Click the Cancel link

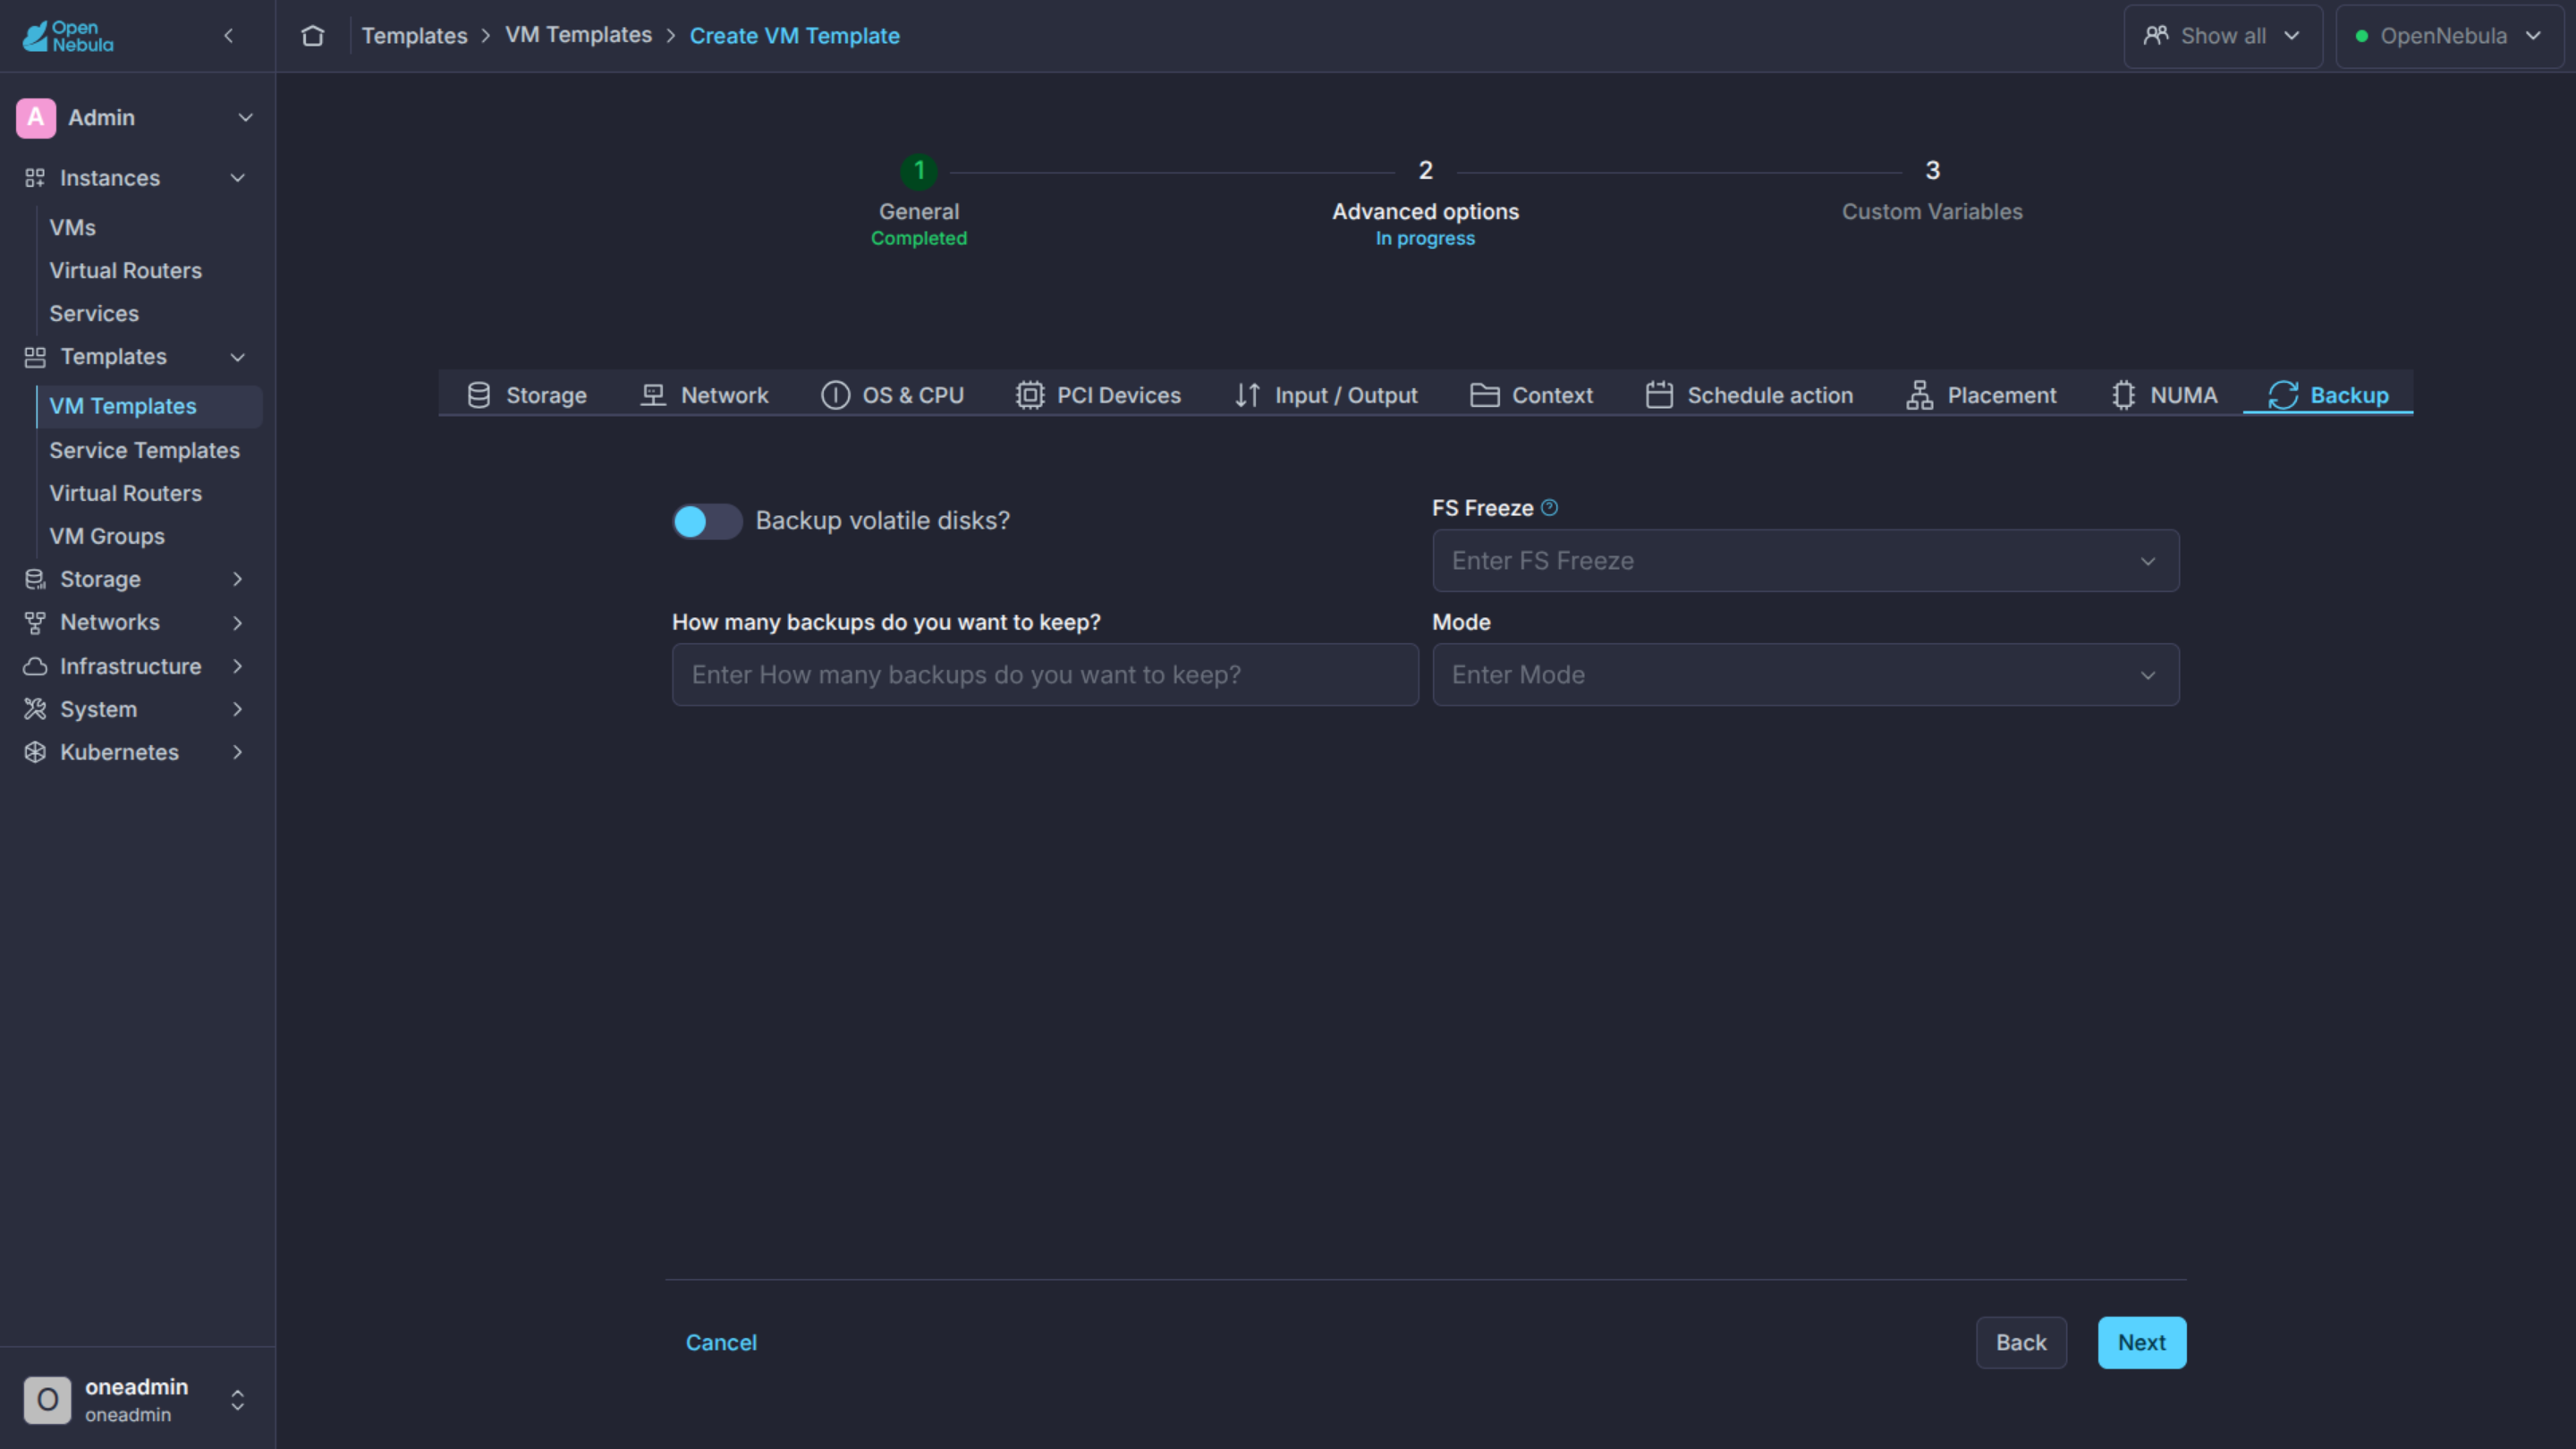[721, 1343]
